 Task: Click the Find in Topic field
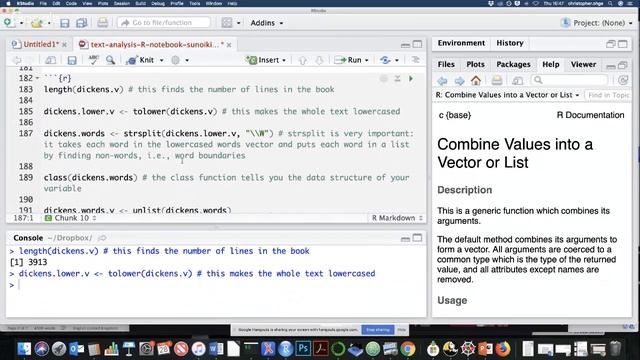(607, 95)
